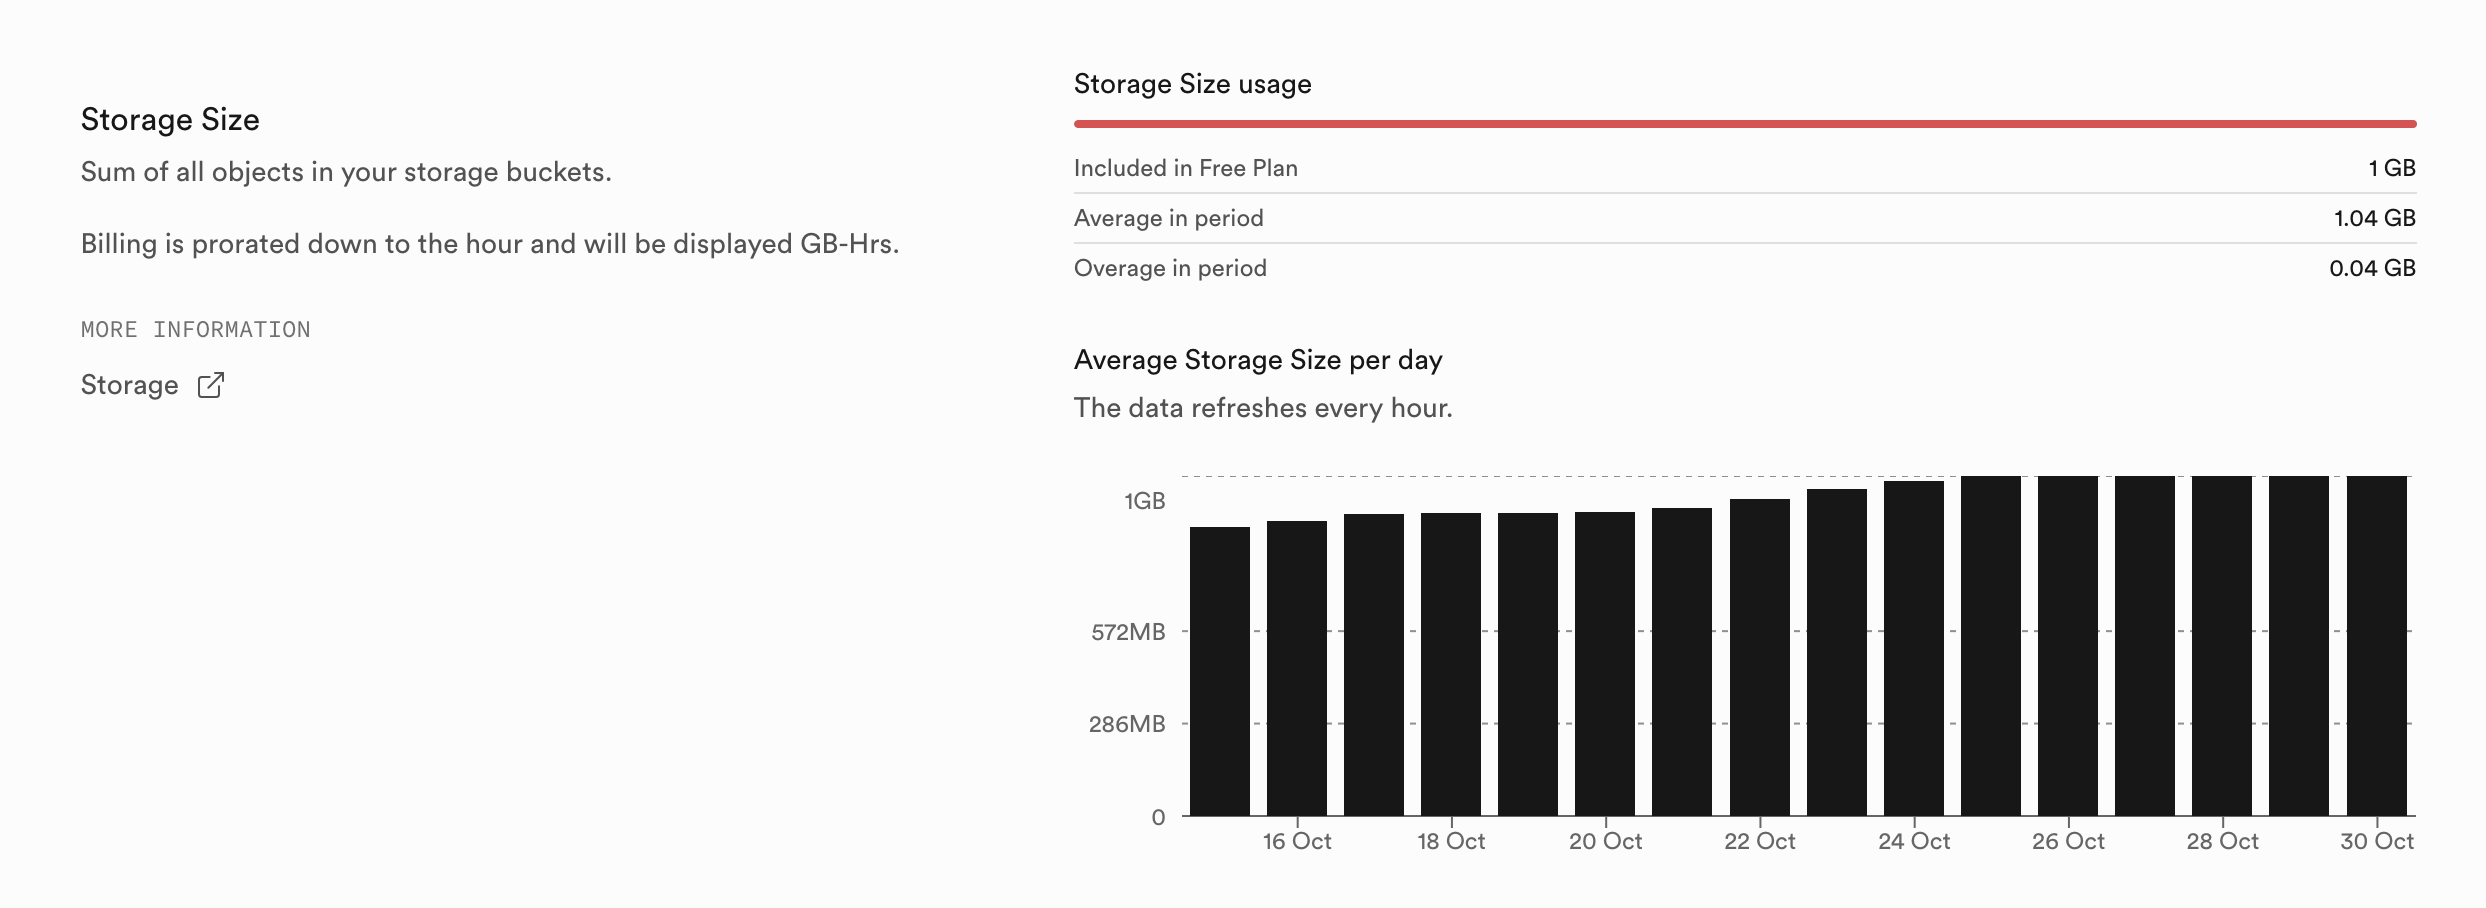The height and width of the screenshot is (908, 2486).
Task: Click the Average Storage Size per day title
Action: click(x=1258, y=360)
